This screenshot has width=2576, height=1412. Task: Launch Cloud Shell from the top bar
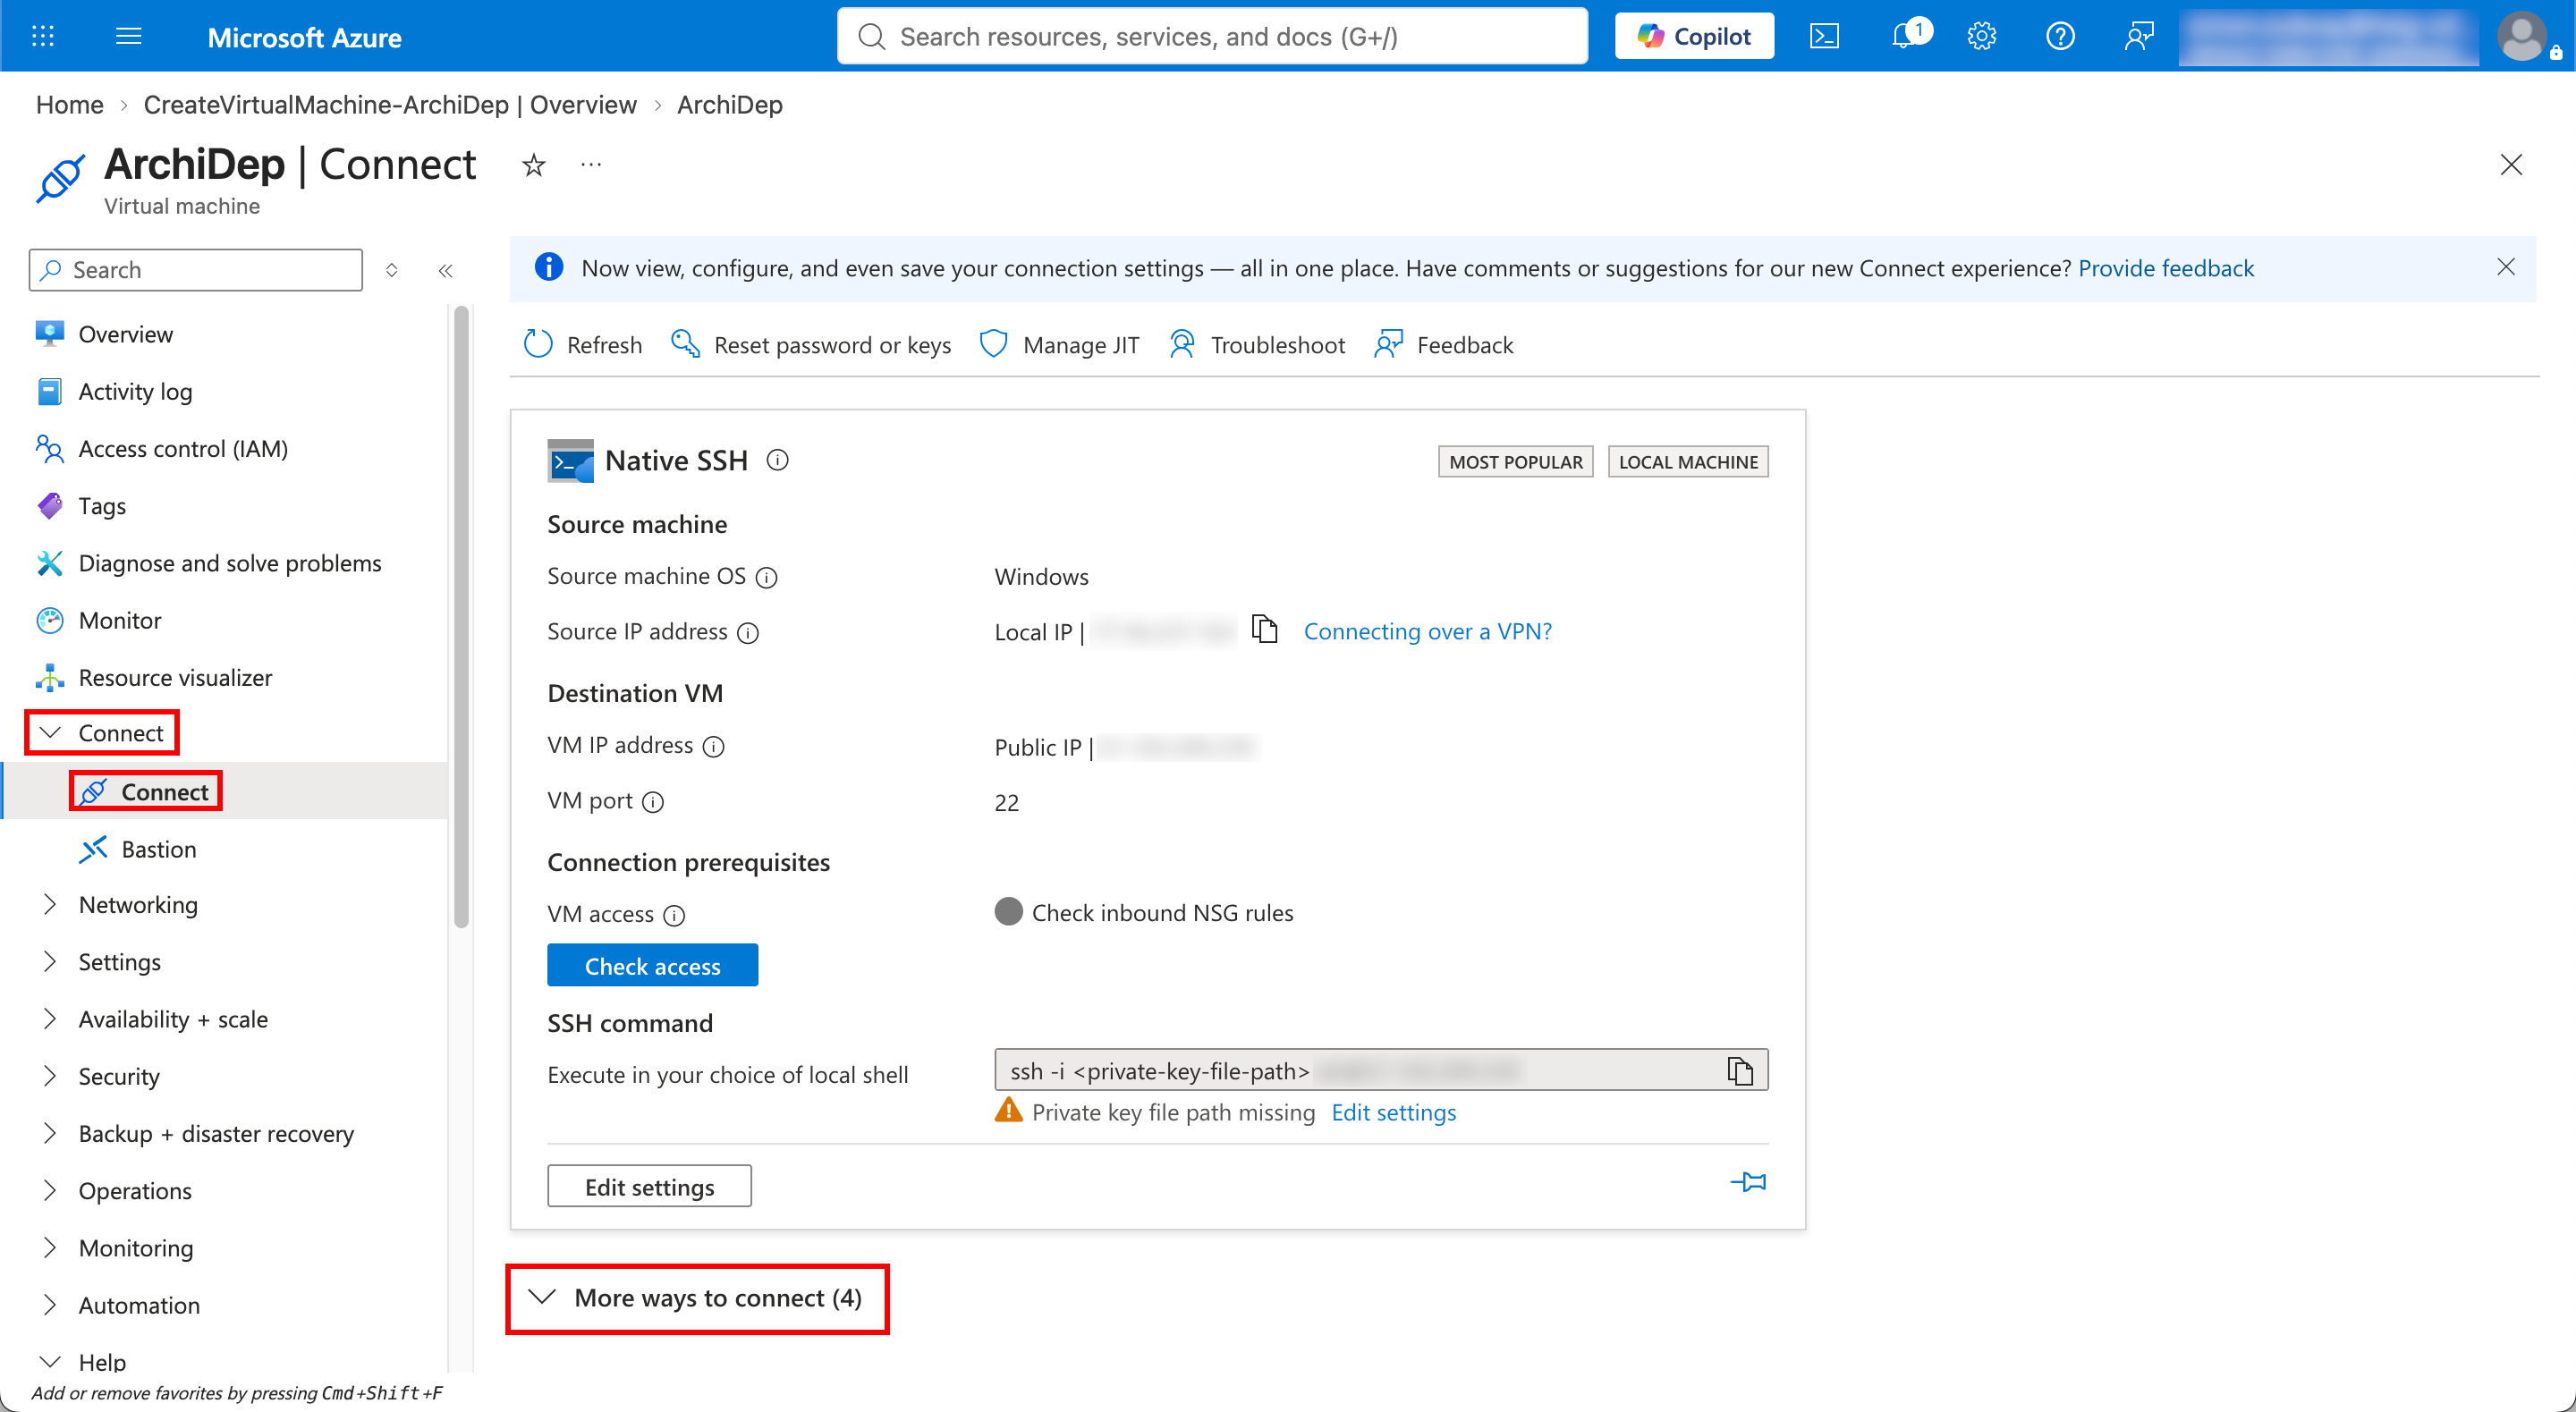point(1824,37)
